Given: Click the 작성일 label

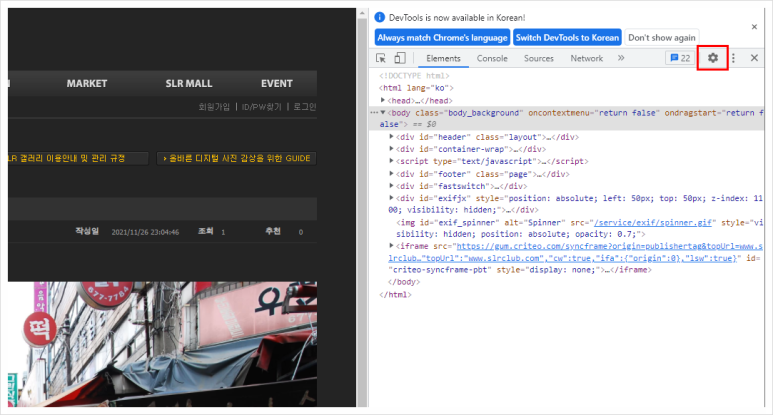Looking at the screenshot, I should pos(87,231).
